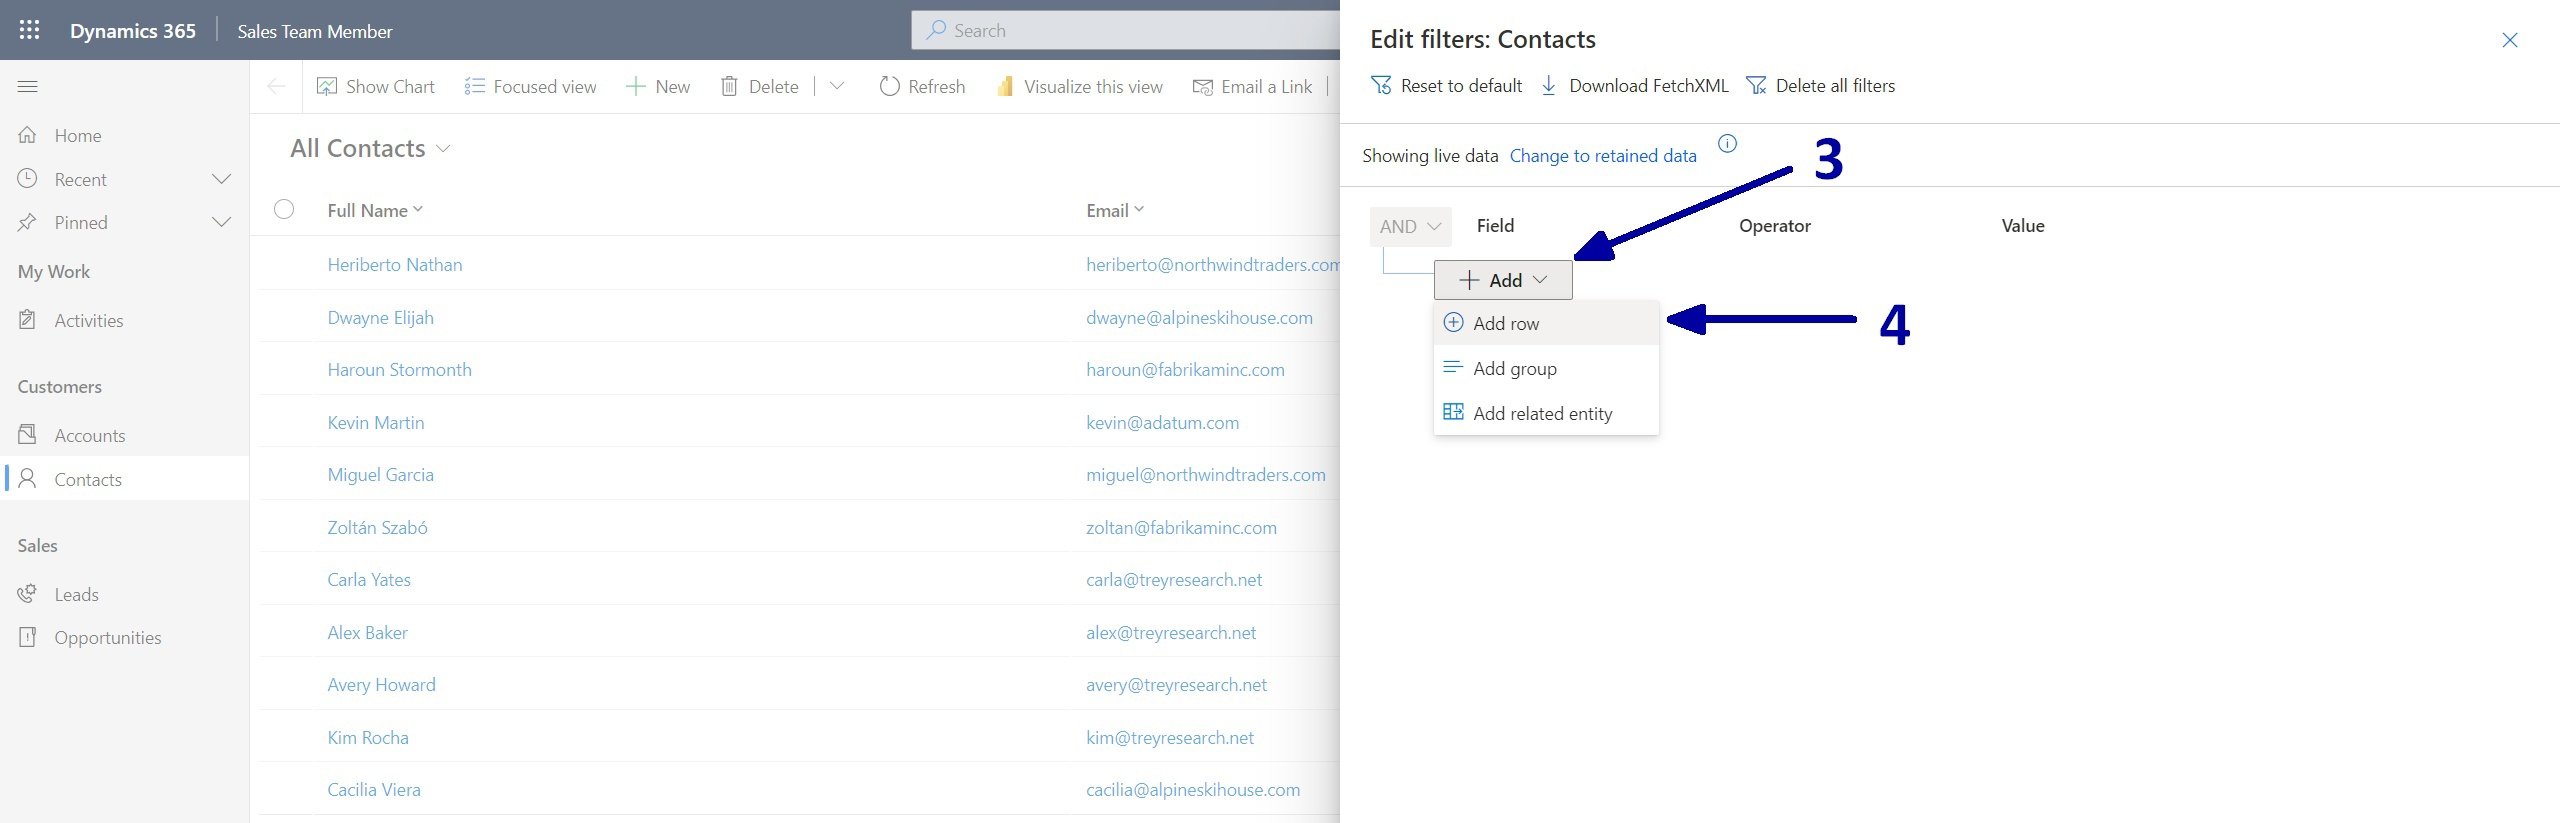Screen dimensions: 2560x823
Task: Click the Recent clock icon
Action: click(x=28, y=179)
